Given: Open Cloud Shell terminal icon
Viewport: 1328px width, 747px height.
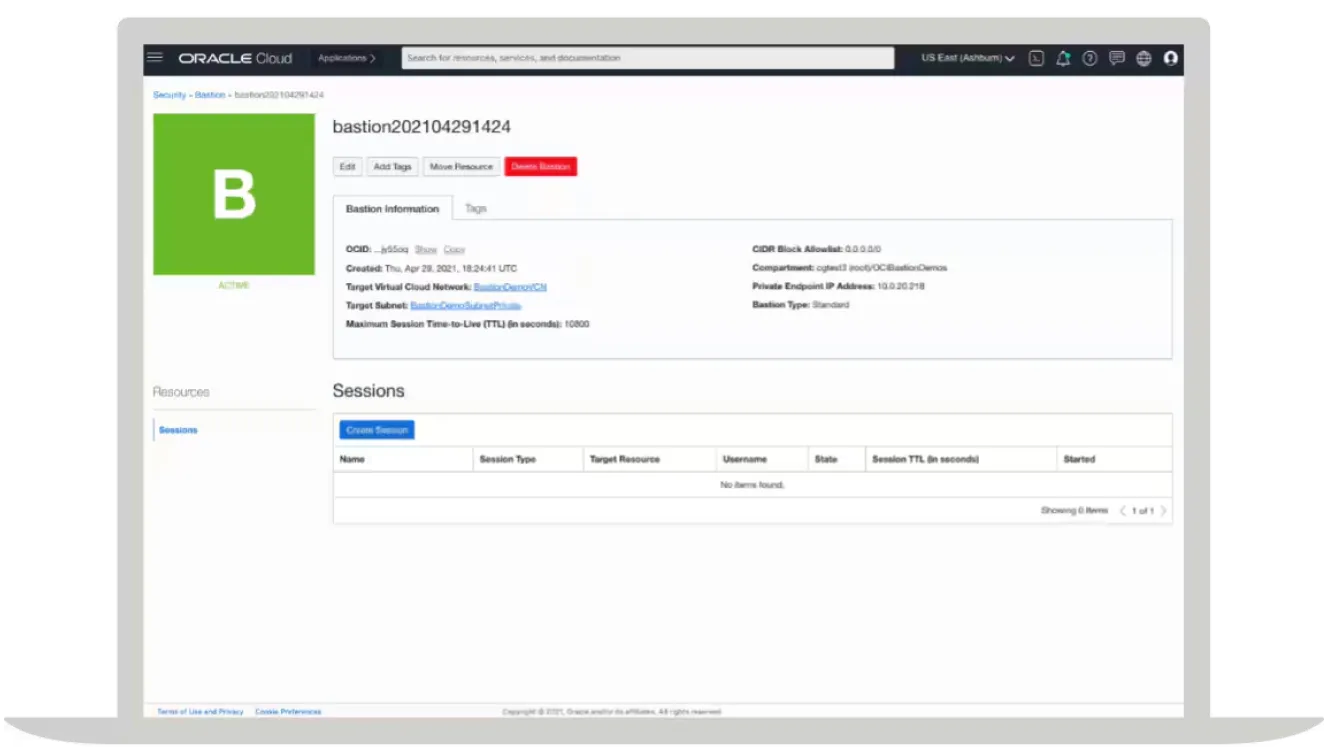Looking at the screenshot, I should click(x=1037, y=58).
